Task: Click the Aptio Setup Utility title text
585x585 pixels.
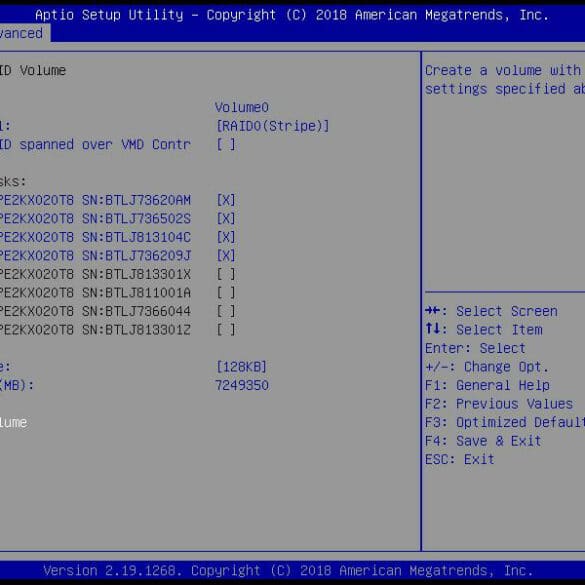Action: coord(292,15)
